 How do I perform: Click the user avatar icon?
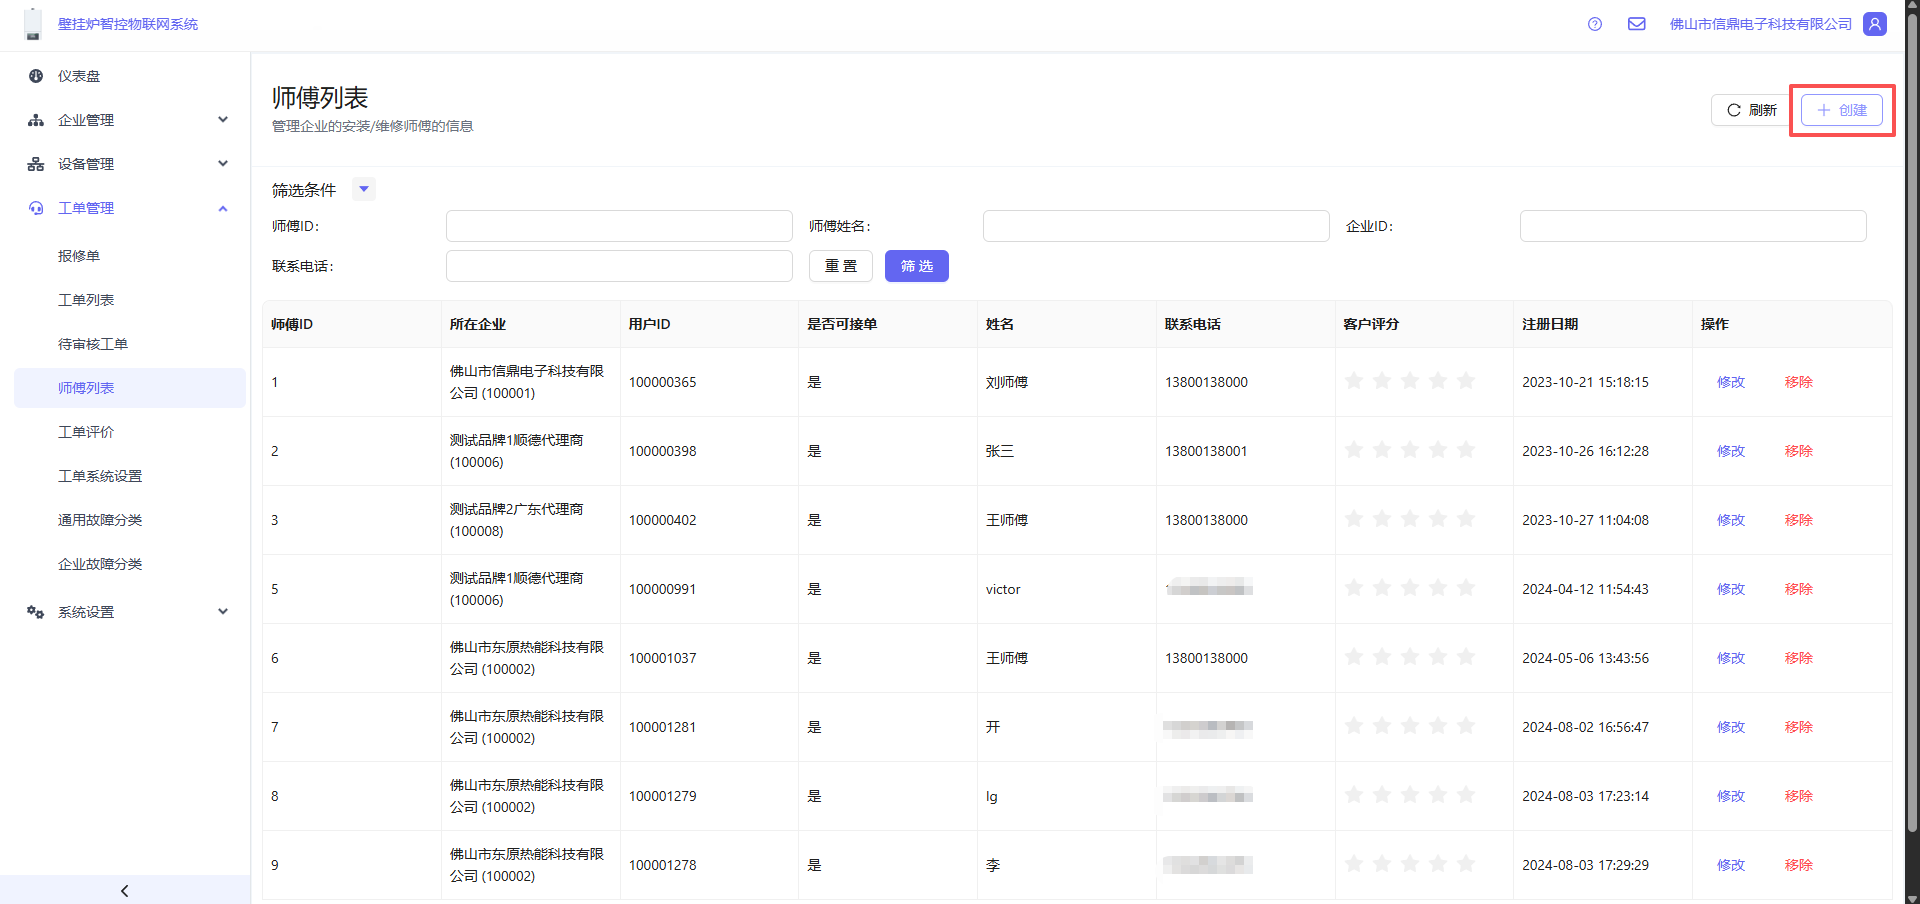click(x=1875, y=24)
